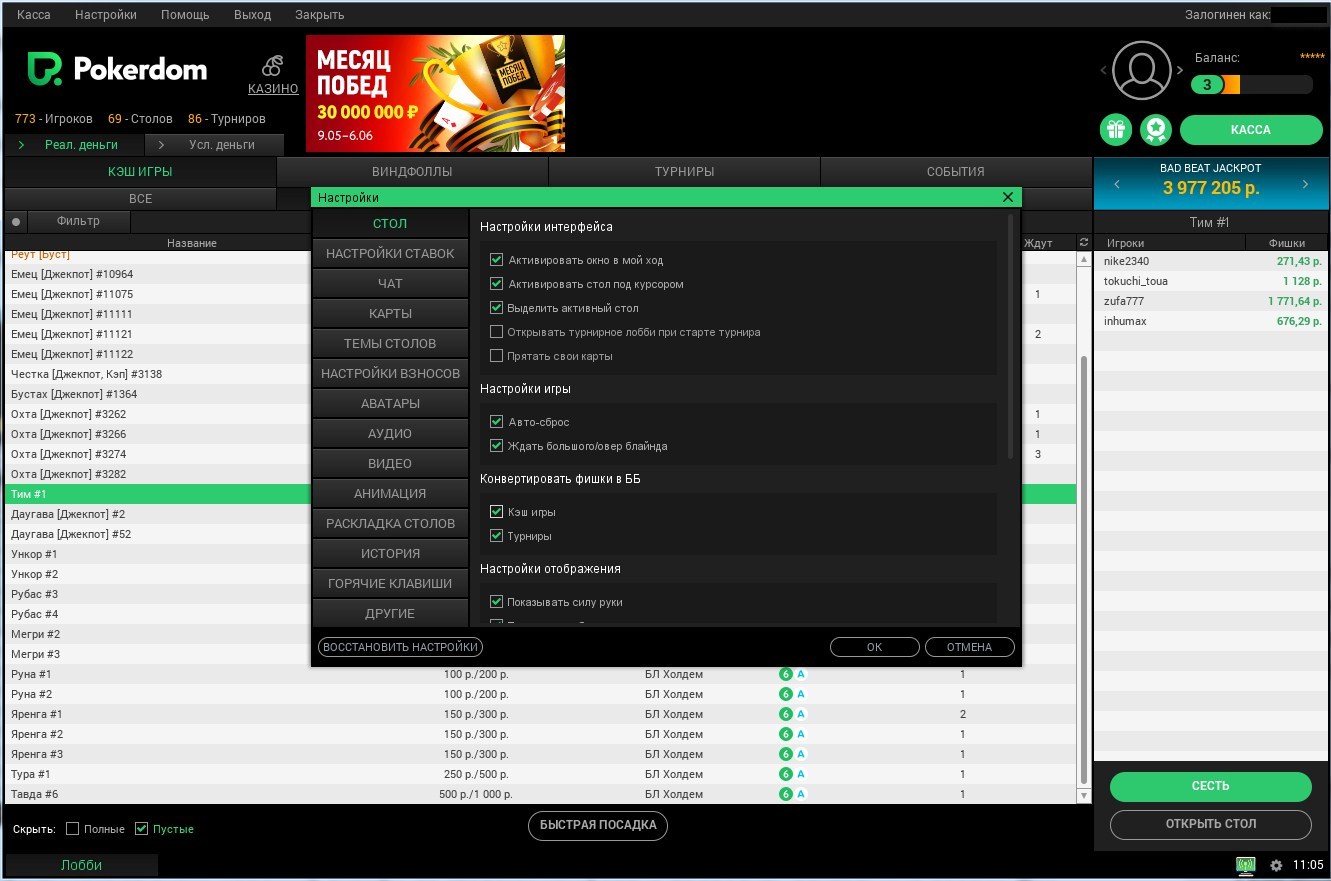This screenshot has height=881, width=1331.
Task: Open the star rosette rewards icon
Action: tap(1156, 130)
